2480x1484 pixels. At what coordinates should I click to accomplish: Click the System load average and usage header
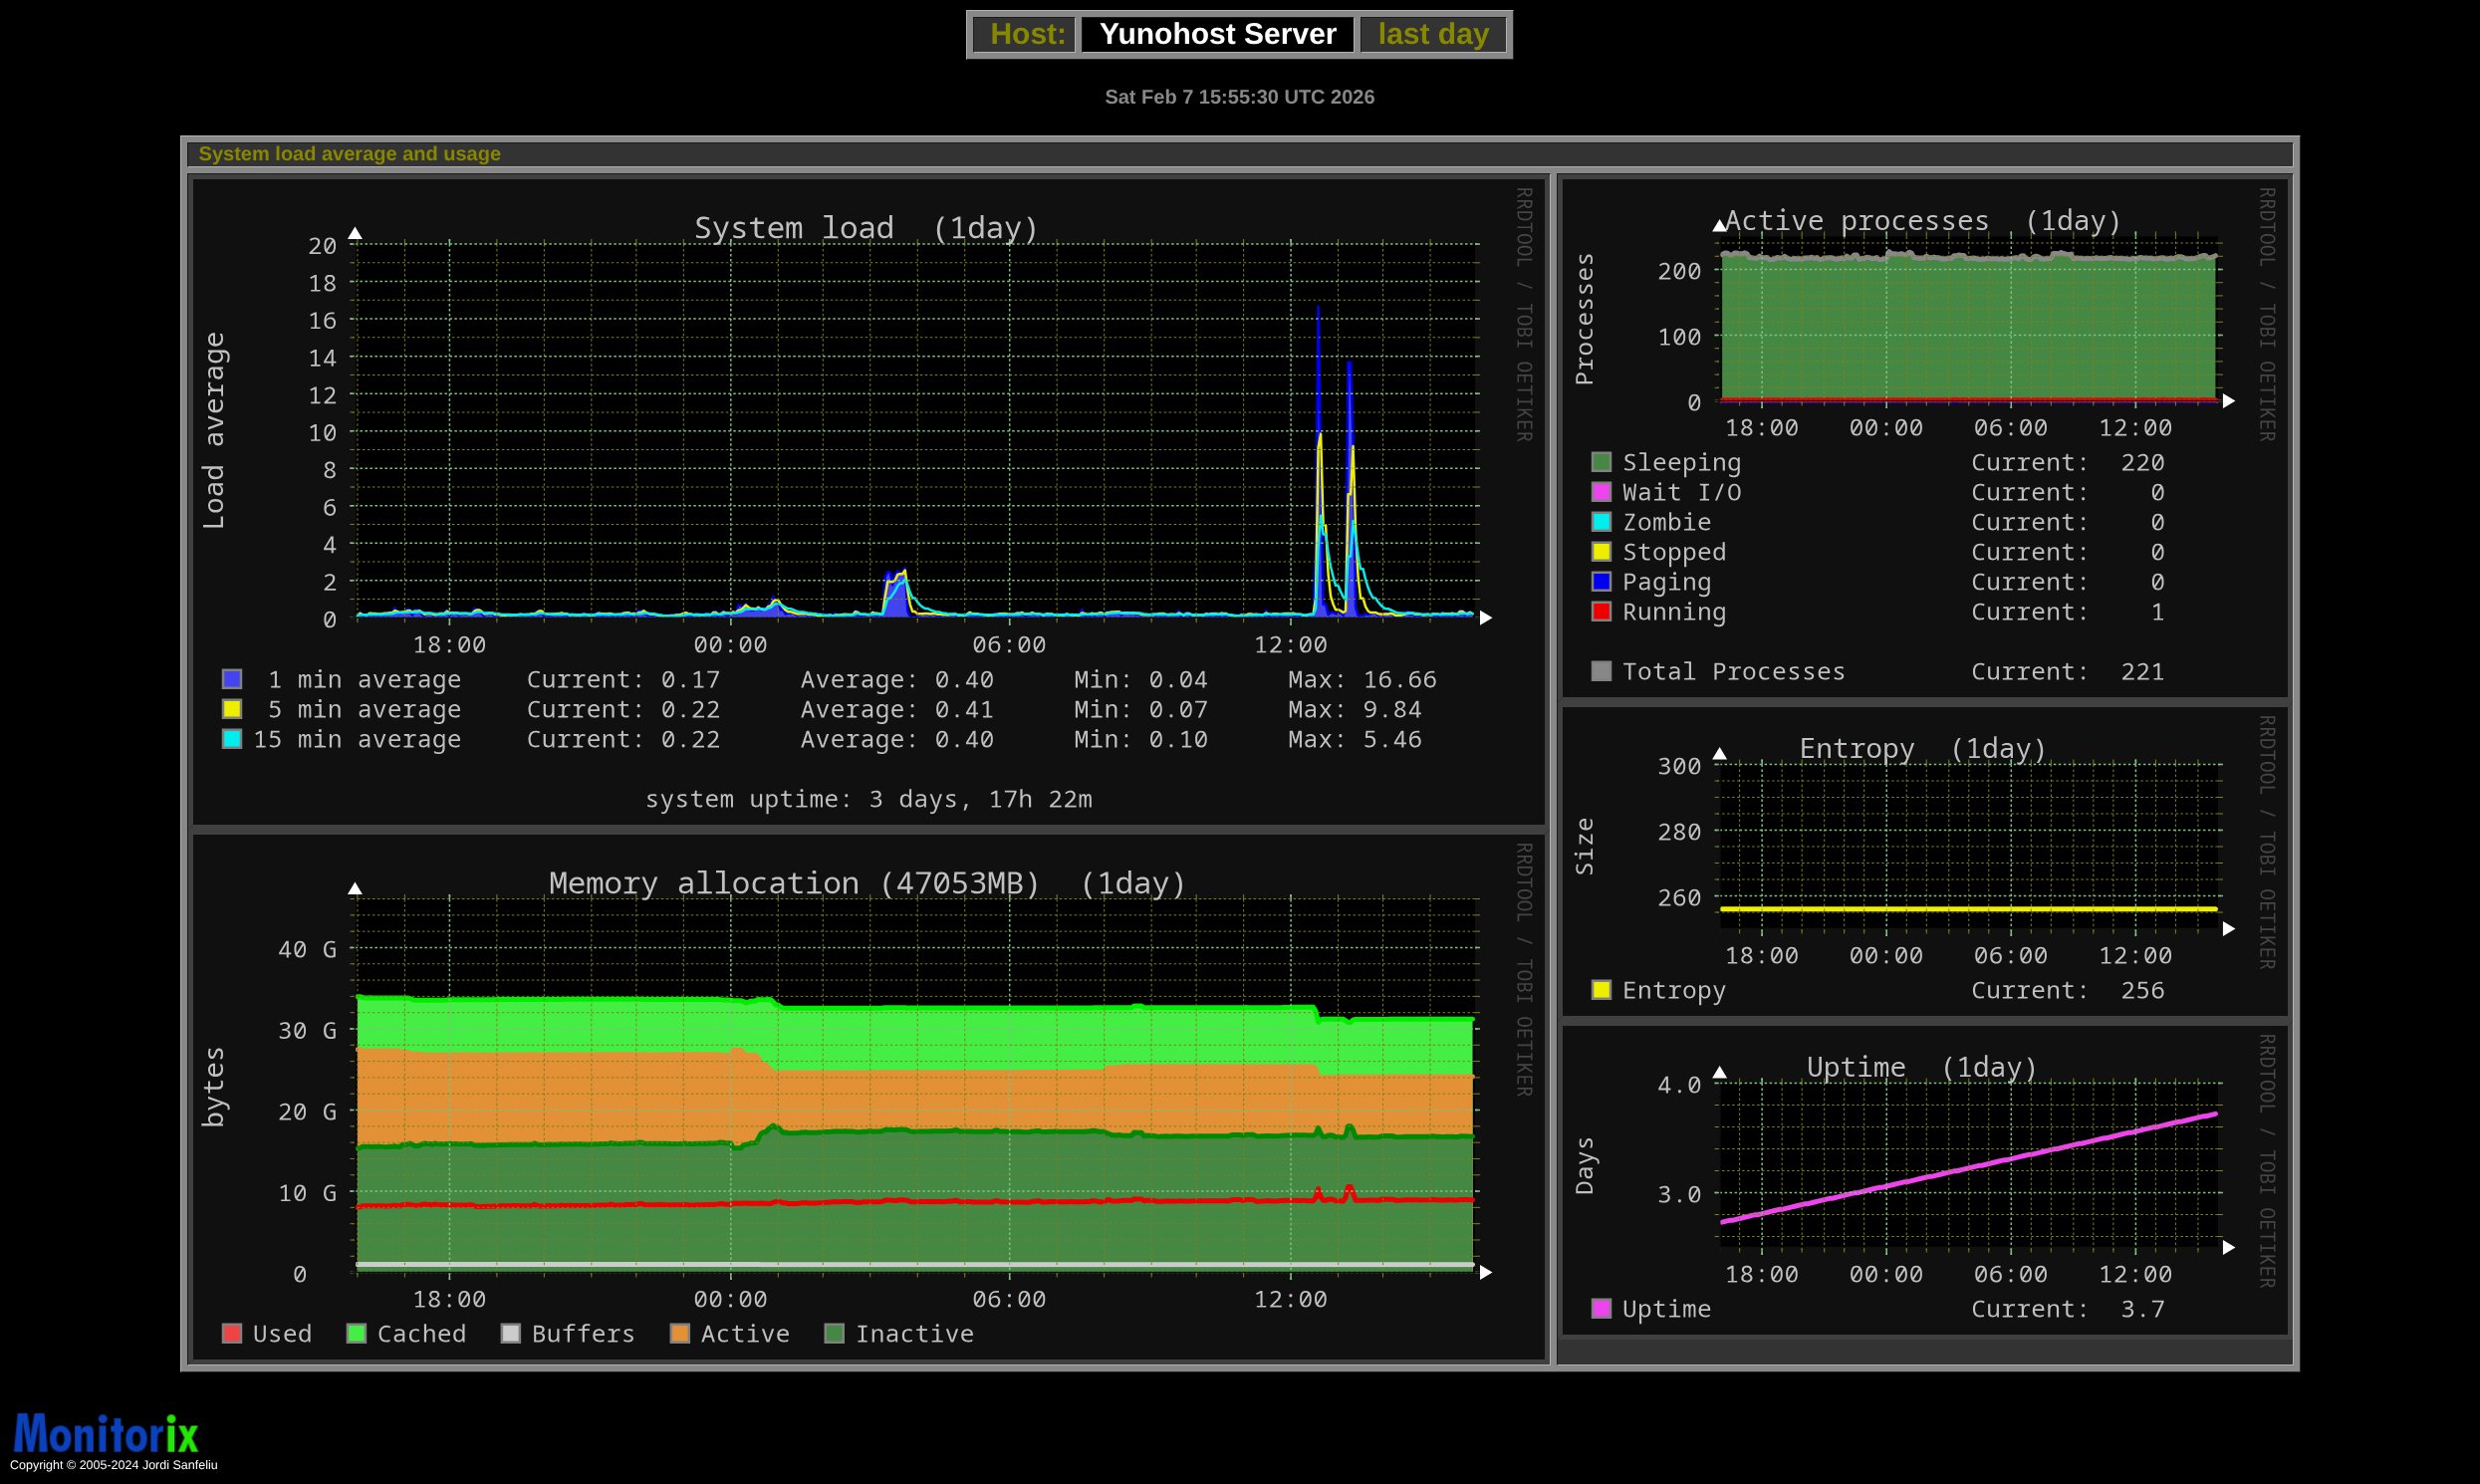pos(349,154)
